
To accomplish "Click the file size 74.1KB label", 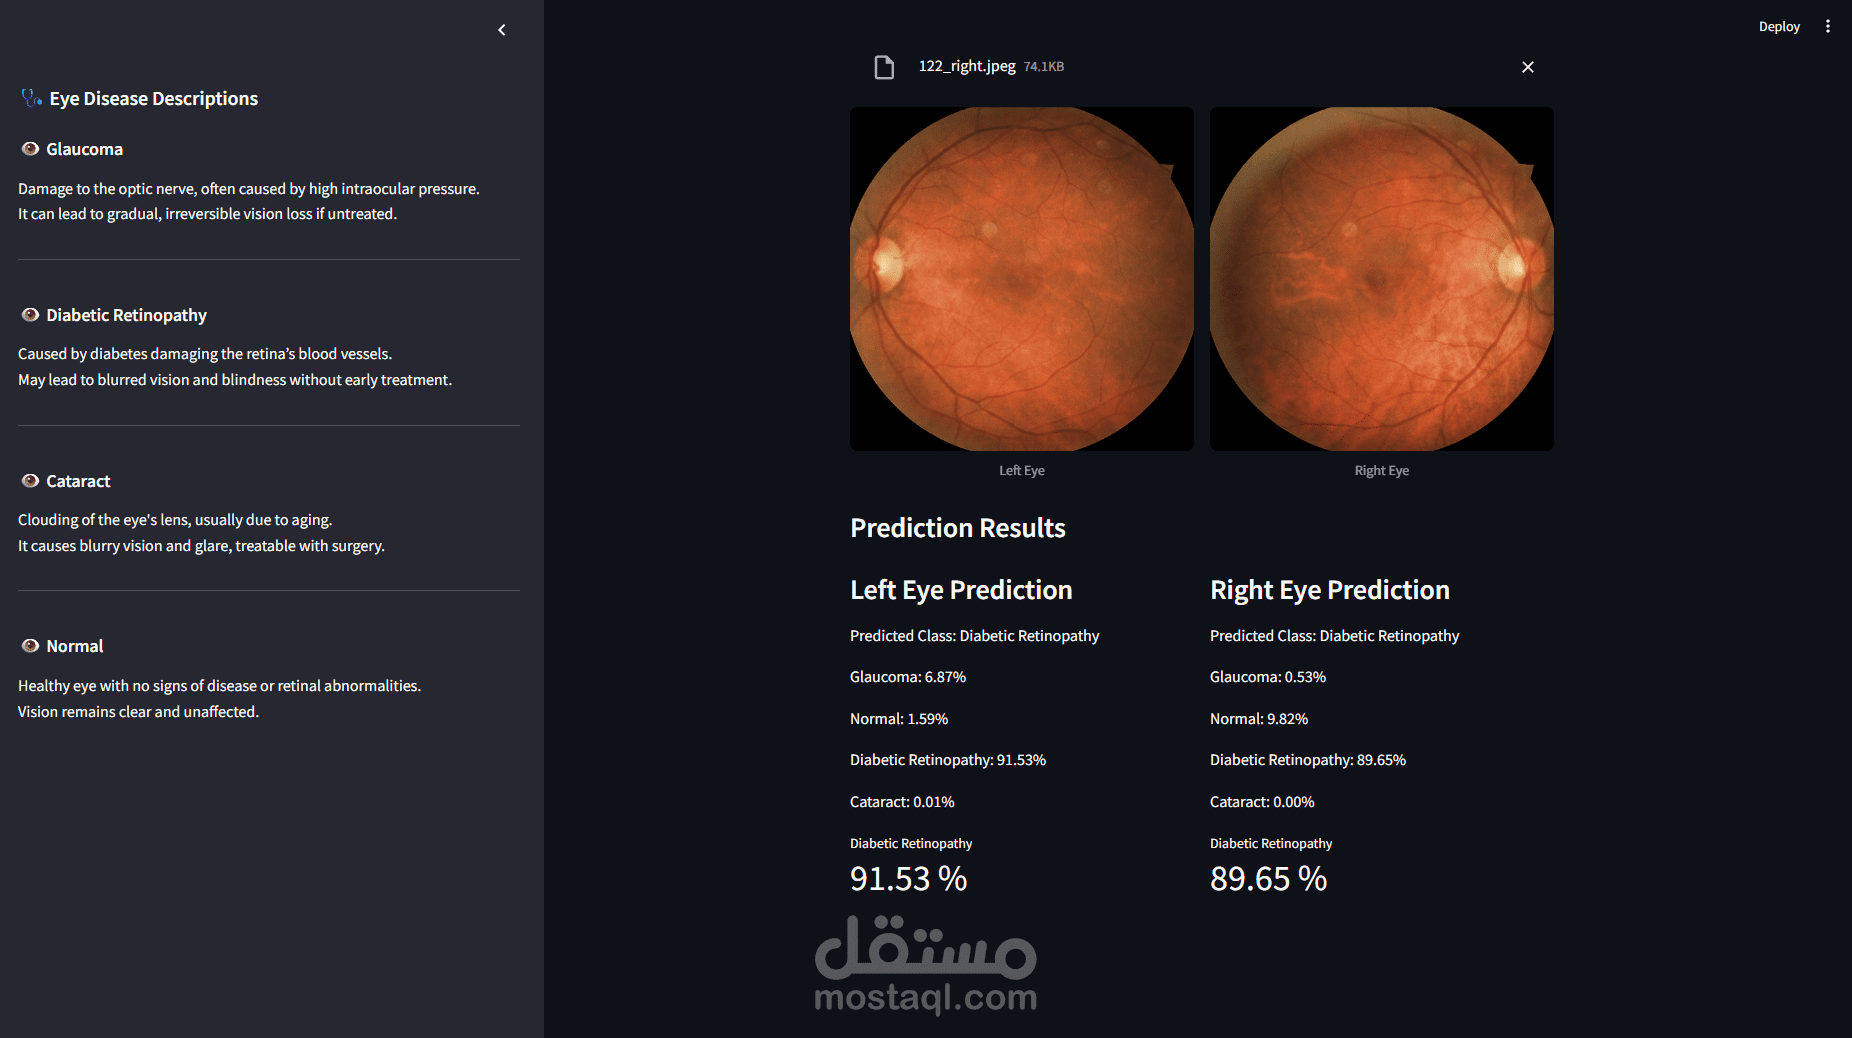I will tap(1044, 67).
